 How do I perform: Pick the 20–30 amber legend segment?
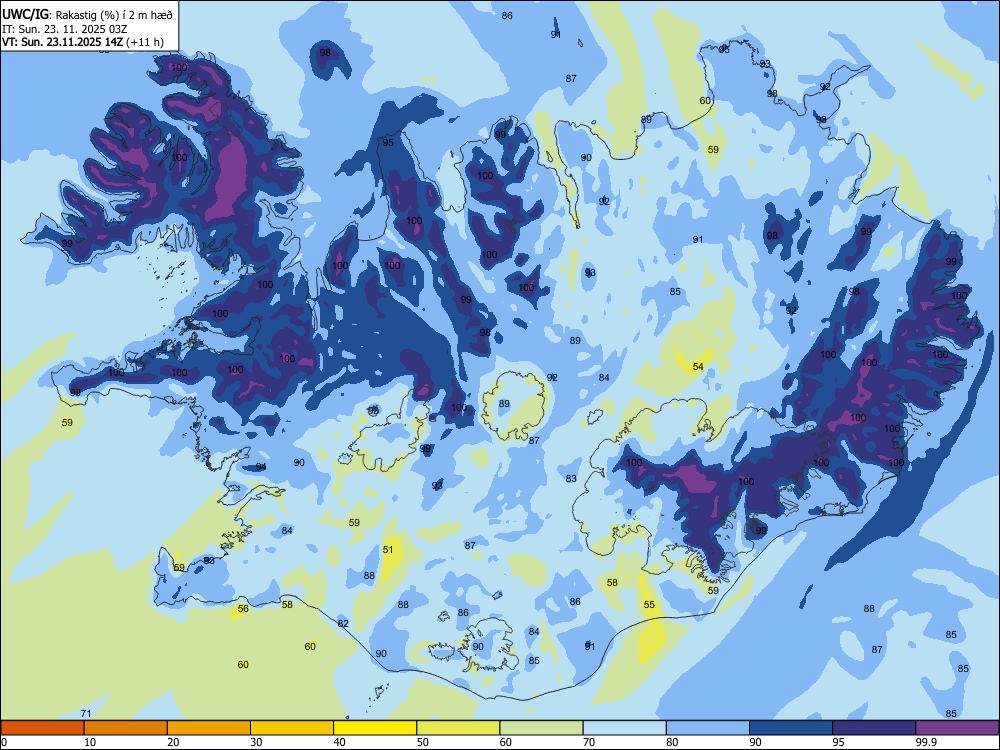click(x=209, y=728)
